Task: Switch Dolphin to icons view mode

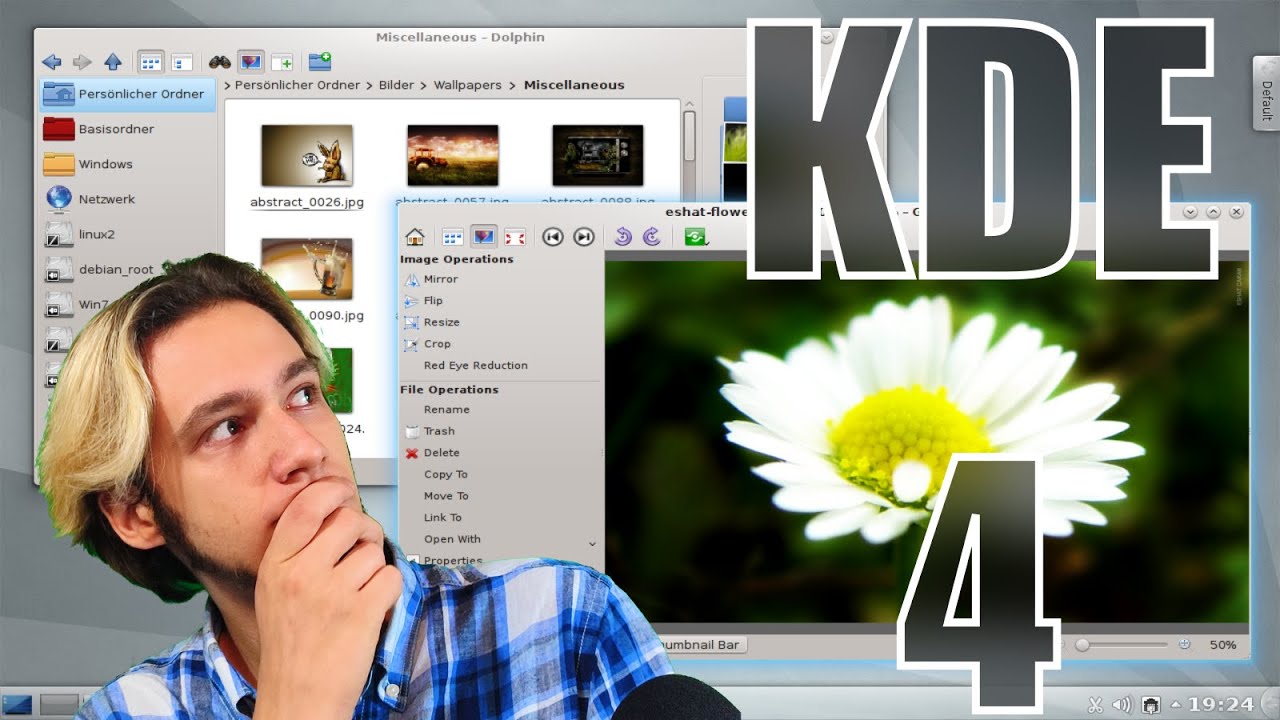Action: tap(150, 62)
